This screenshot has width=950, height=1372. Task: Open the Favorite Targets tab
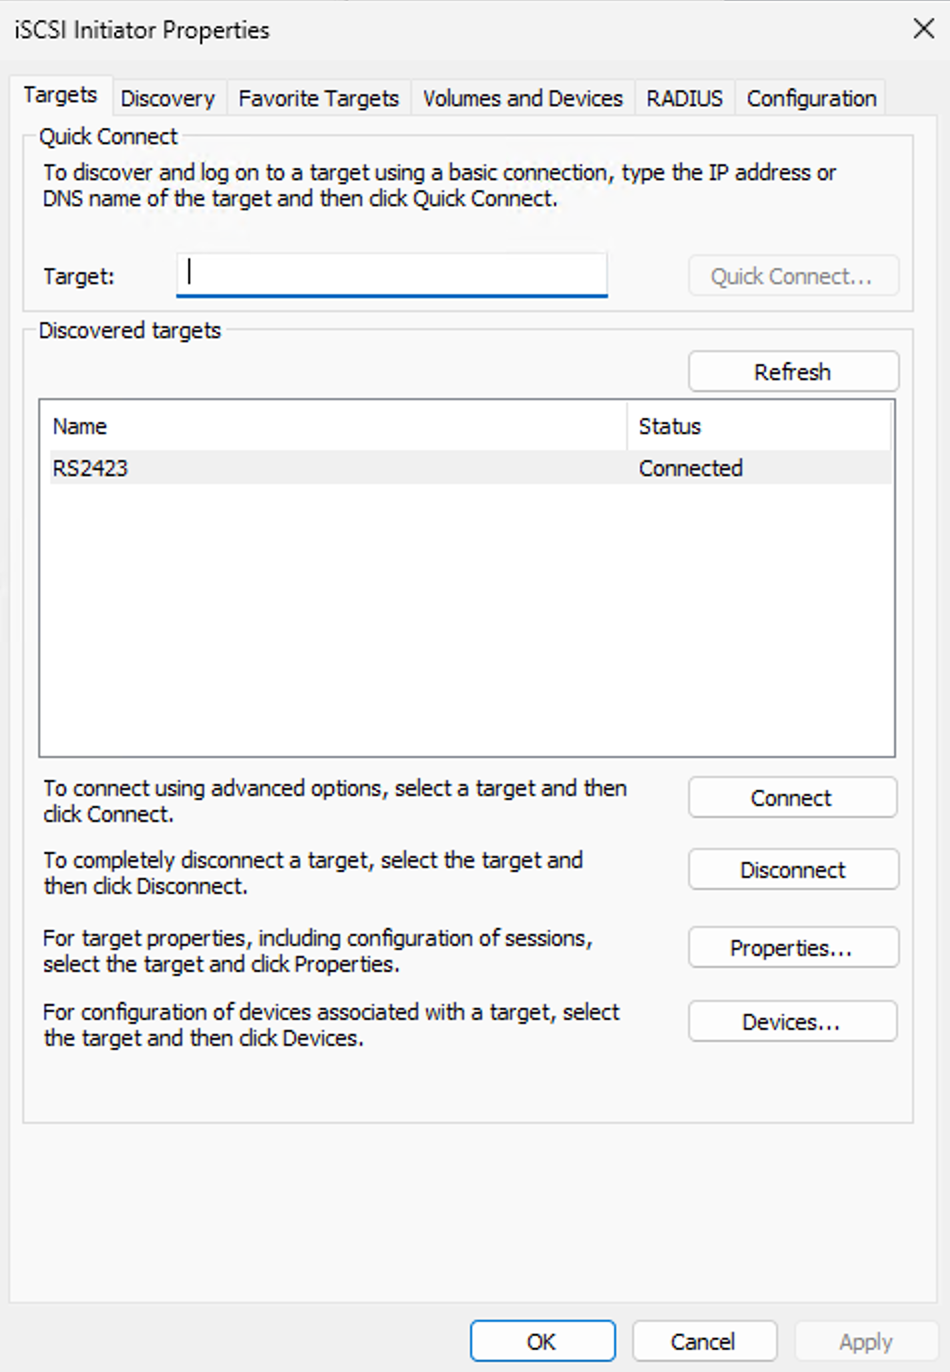click(x=318, y=98)
